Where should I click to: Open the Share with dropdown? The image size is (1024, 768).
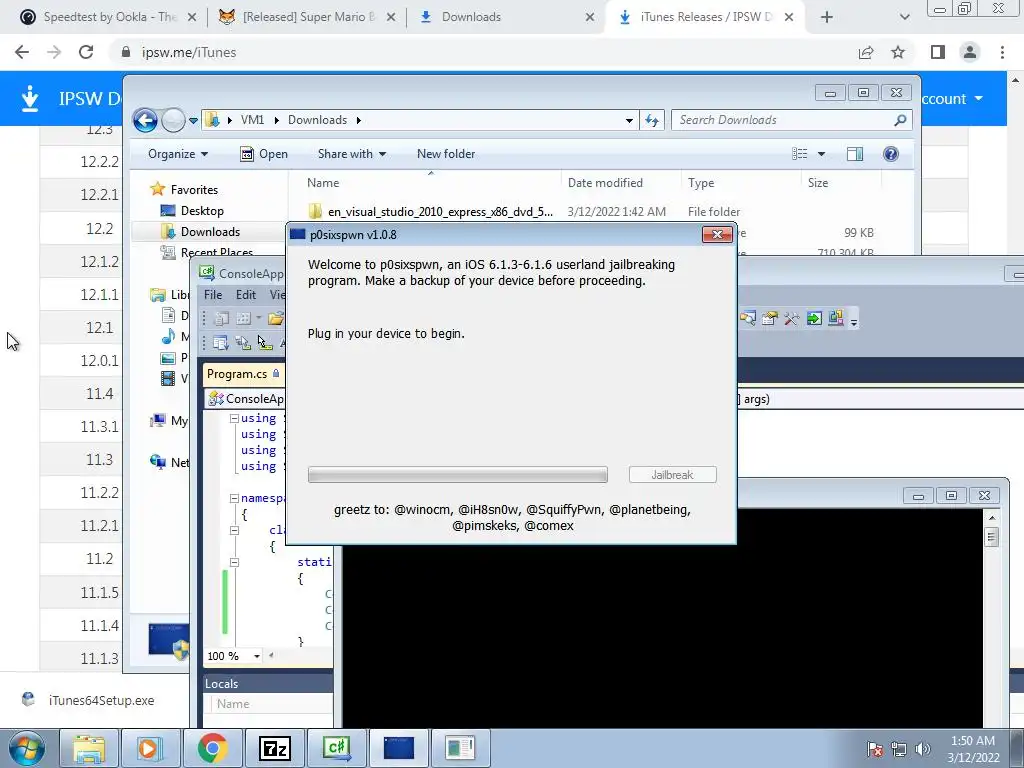(x=351, y=154)
